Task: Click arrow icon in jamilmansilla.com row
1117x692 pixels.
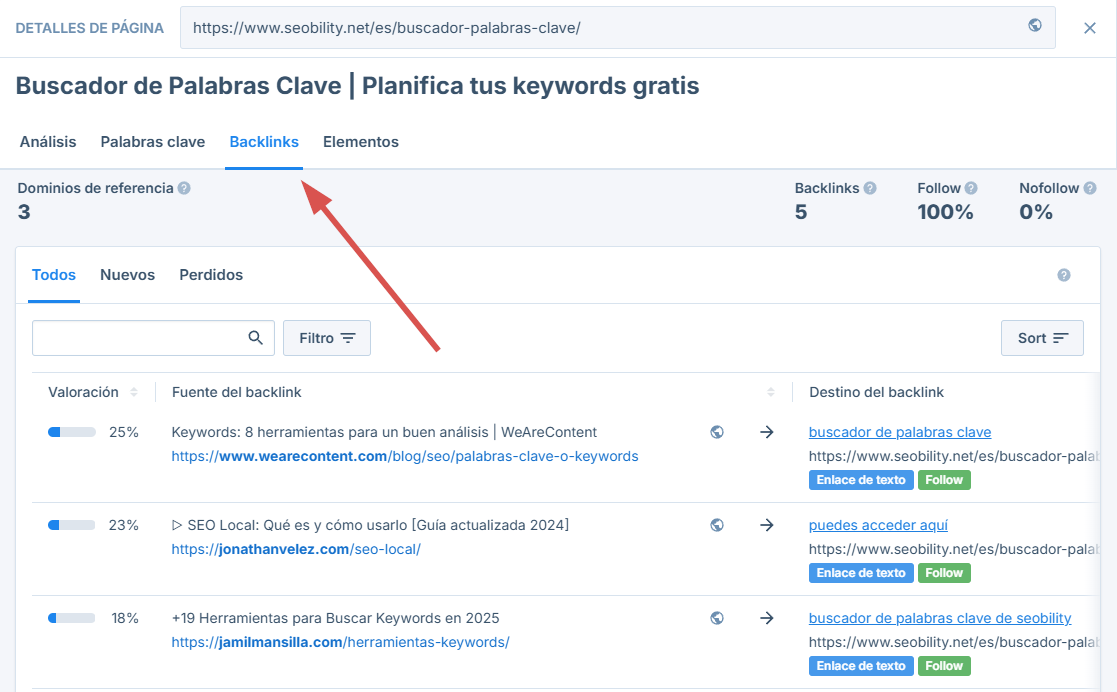Action: [x=767, y=618]
